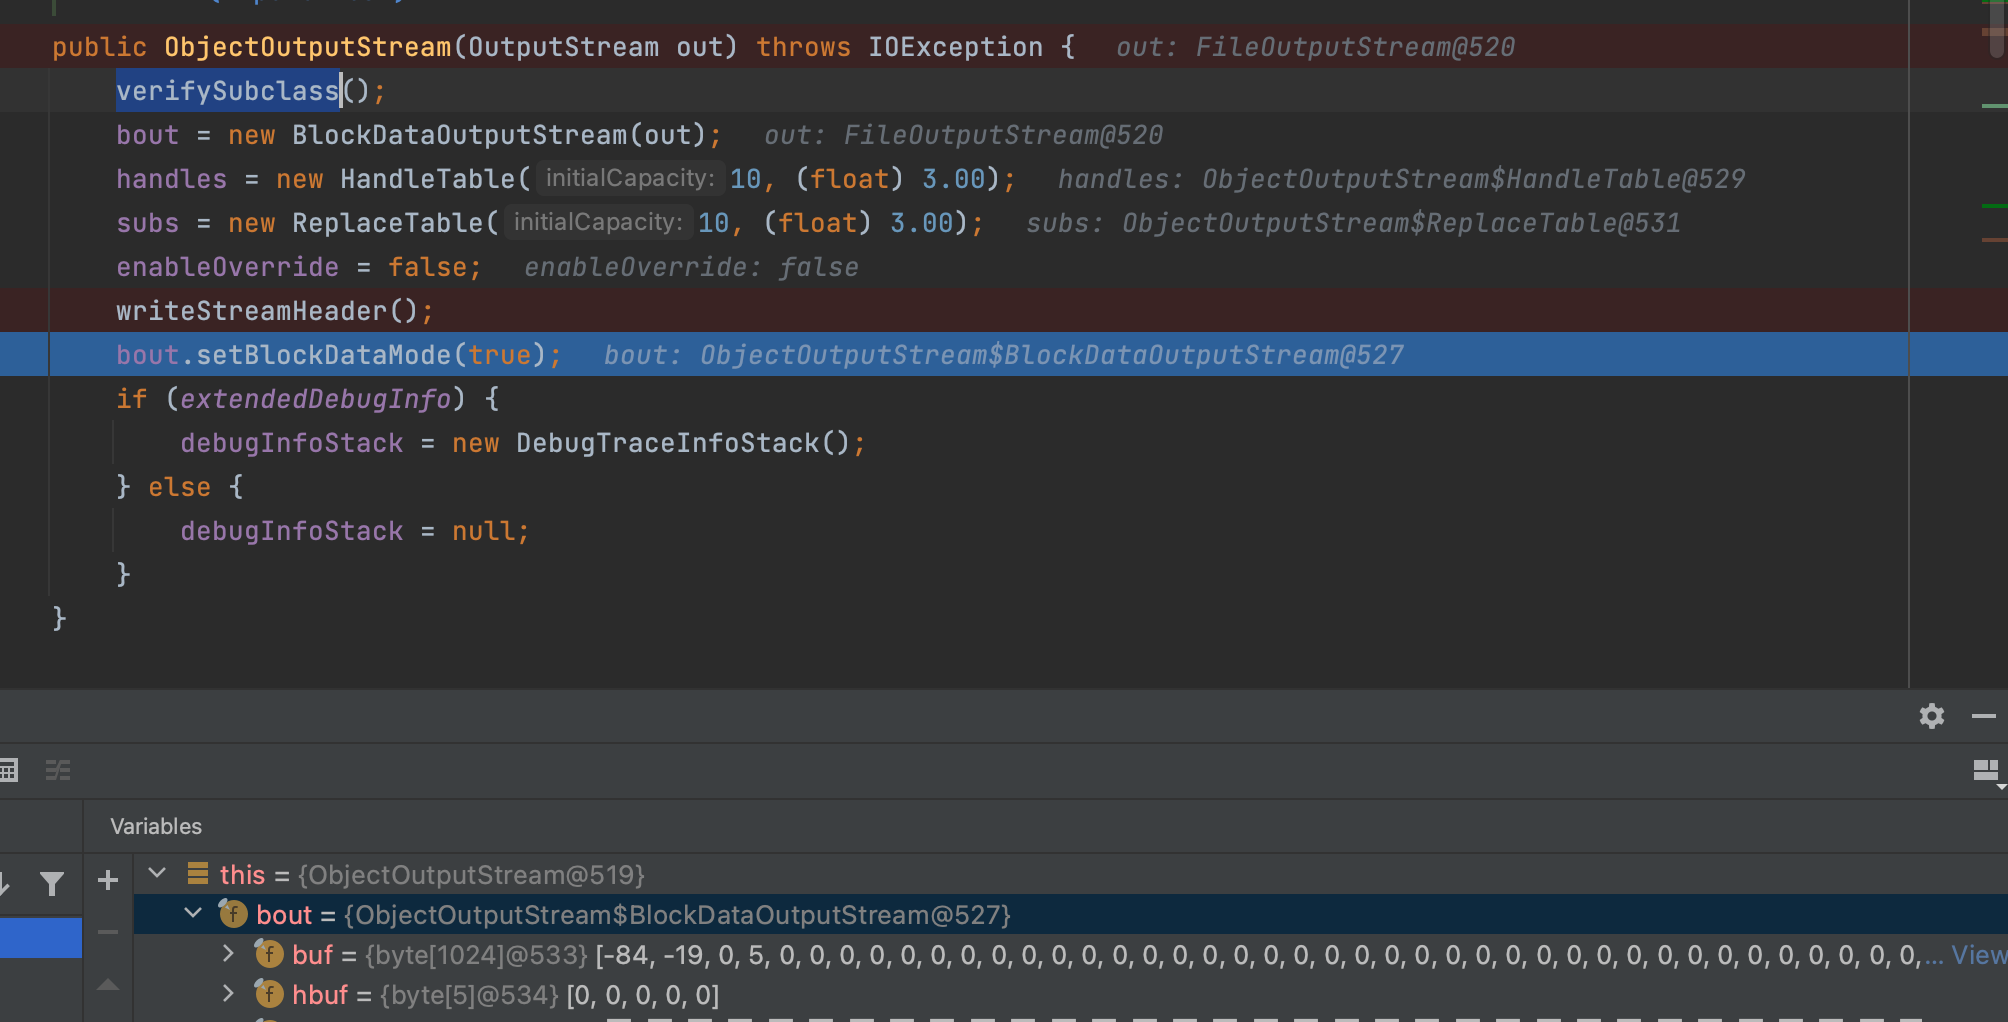Image resolution: width=2008 pixels, height=1022 pixels.
Task: Collapse the 'bout' variable node
Action: pyautogui.click(x=193, y=913)
